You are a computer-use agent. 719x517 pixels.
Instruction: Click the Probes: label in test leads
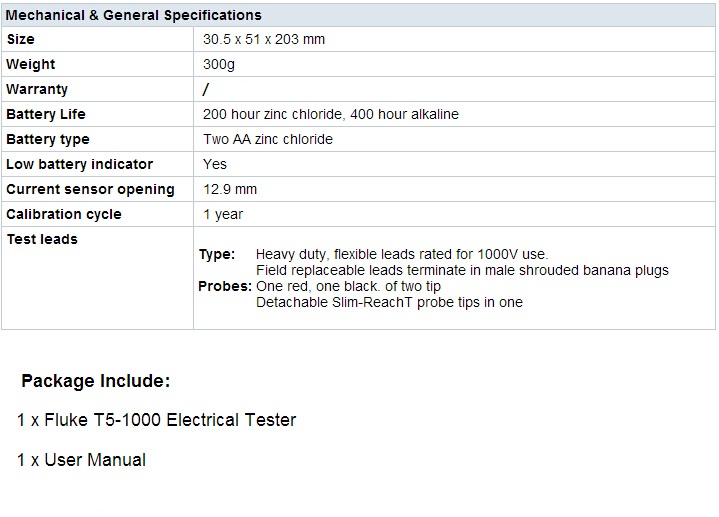pyautogui.click(x=225, y=286)
